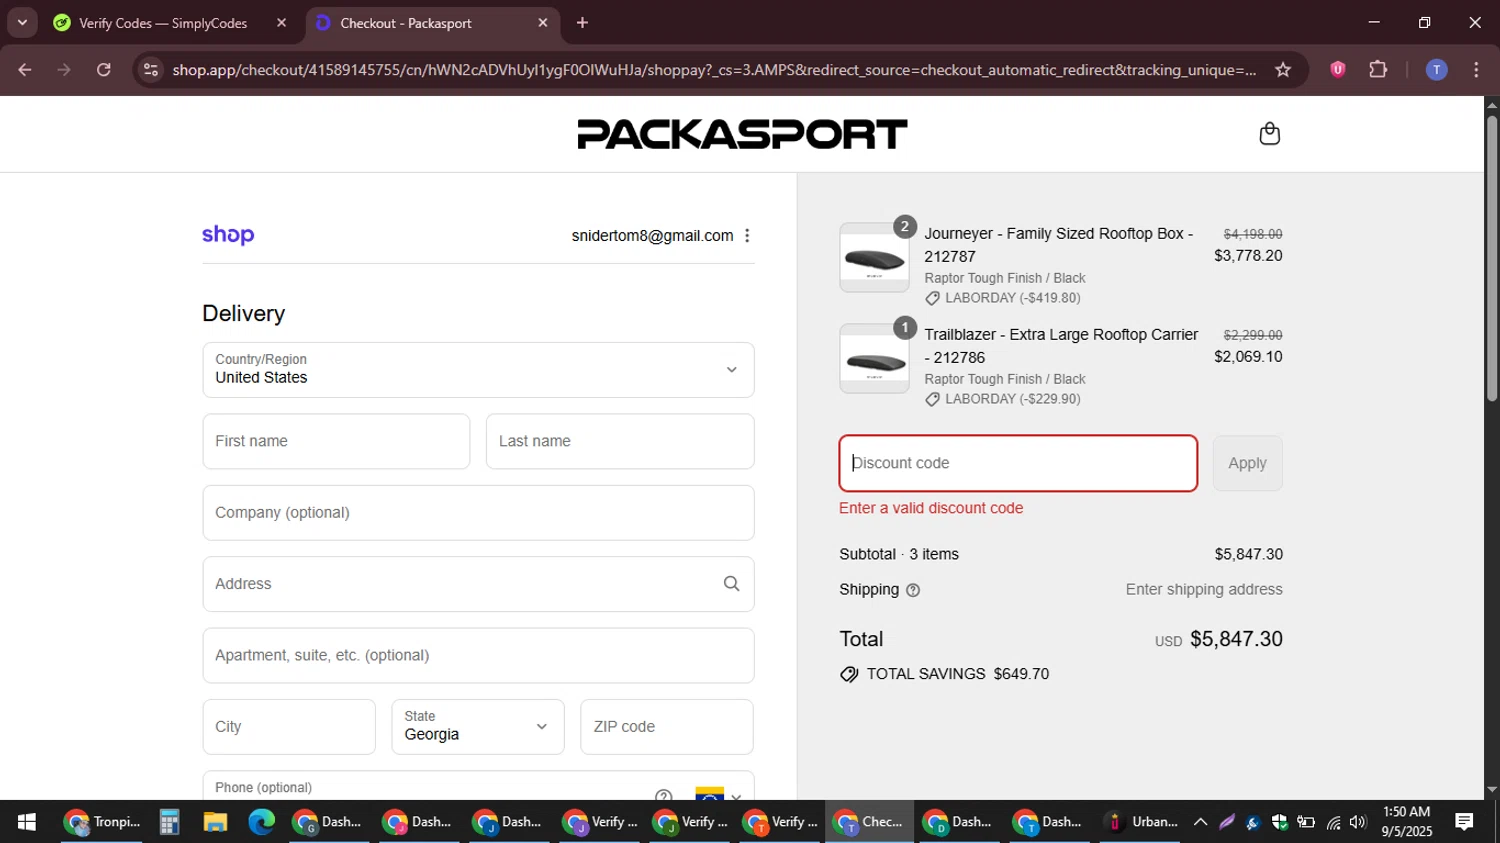Reload the checkout page
Viewport: 1500px width, 843px height.
click(104, 70)
